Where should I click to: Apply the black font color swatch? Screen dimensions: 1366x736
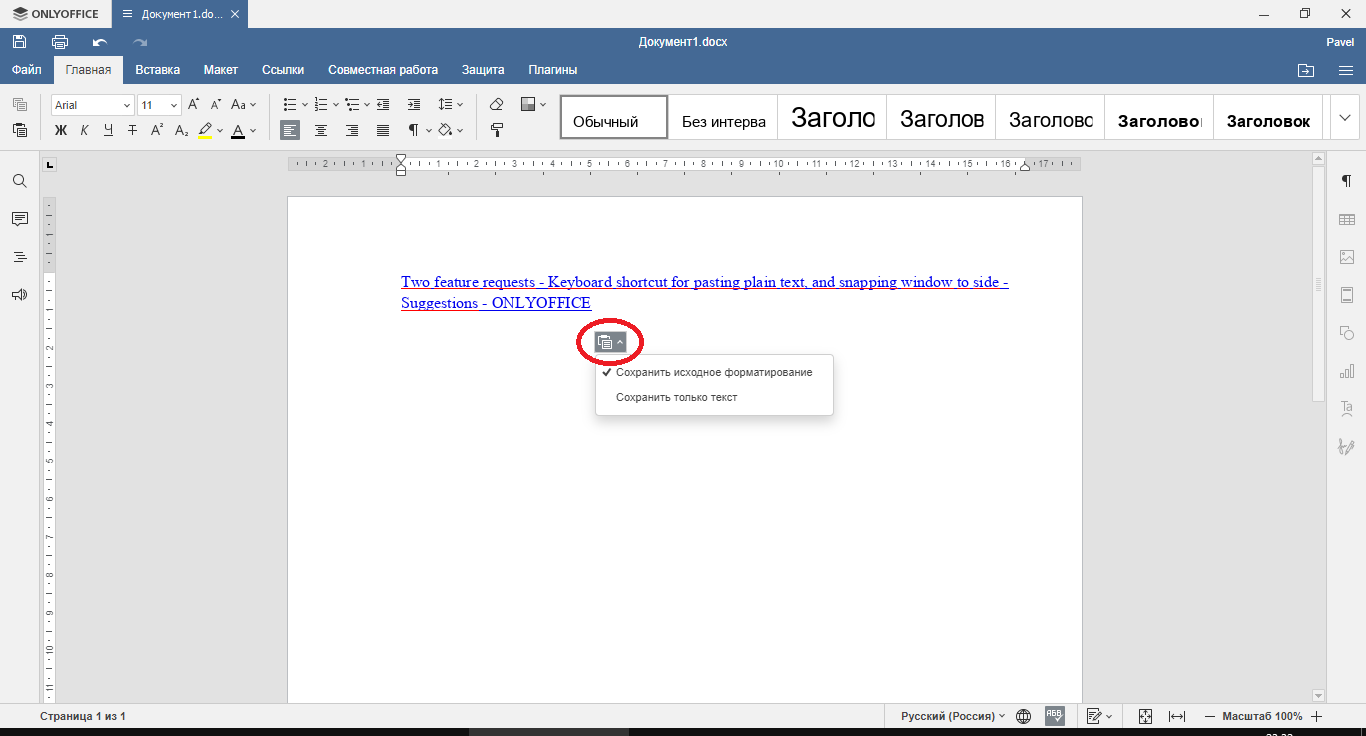[238, 130]
